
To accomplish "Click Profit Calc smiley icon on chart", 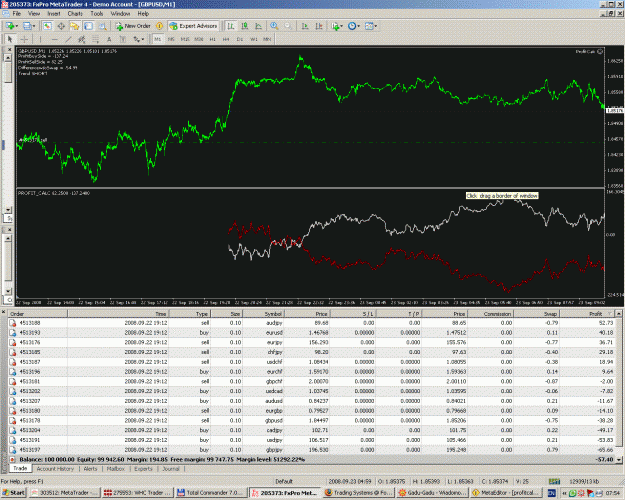I will point(600,51).
